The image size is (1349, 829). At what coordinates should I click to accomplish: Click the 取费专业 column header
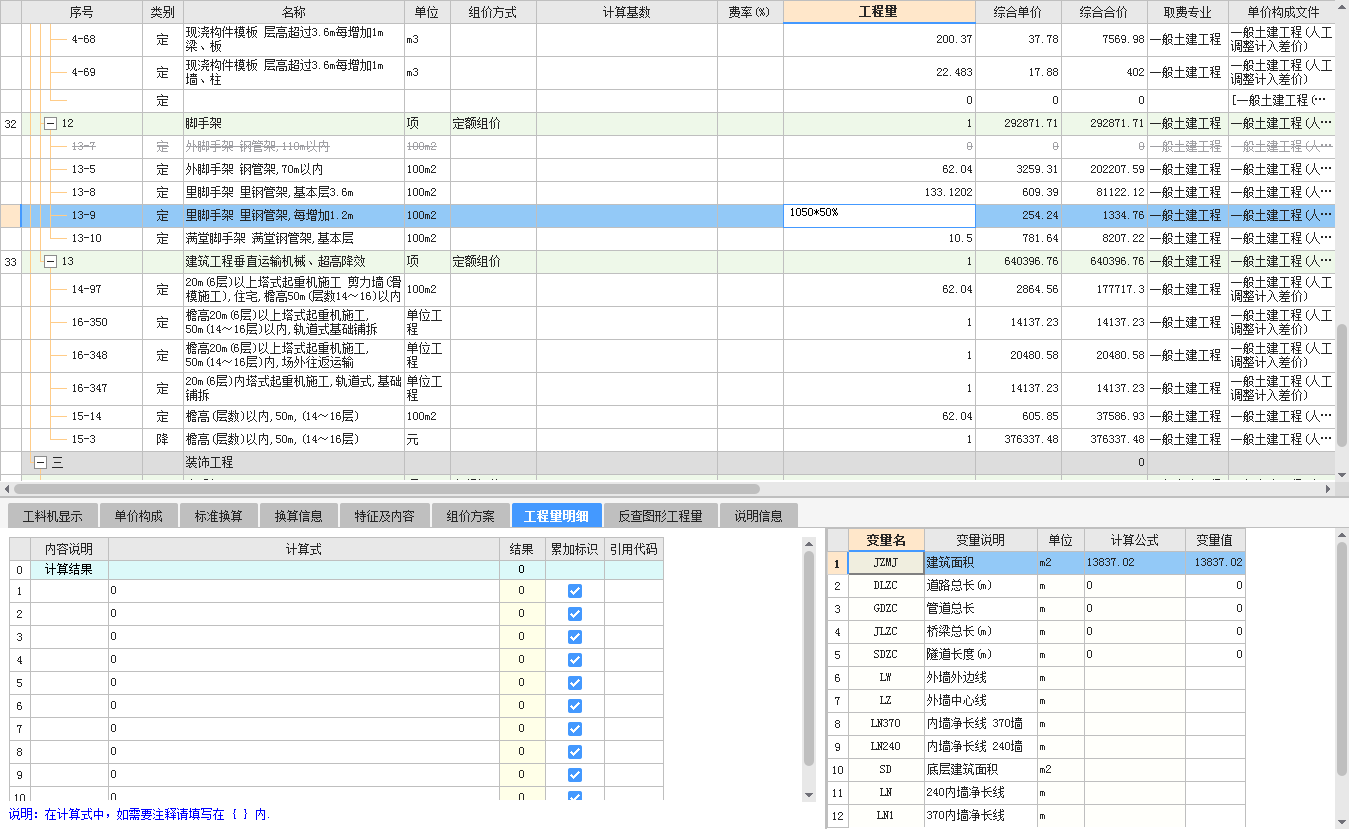[x=1188, y=12]
